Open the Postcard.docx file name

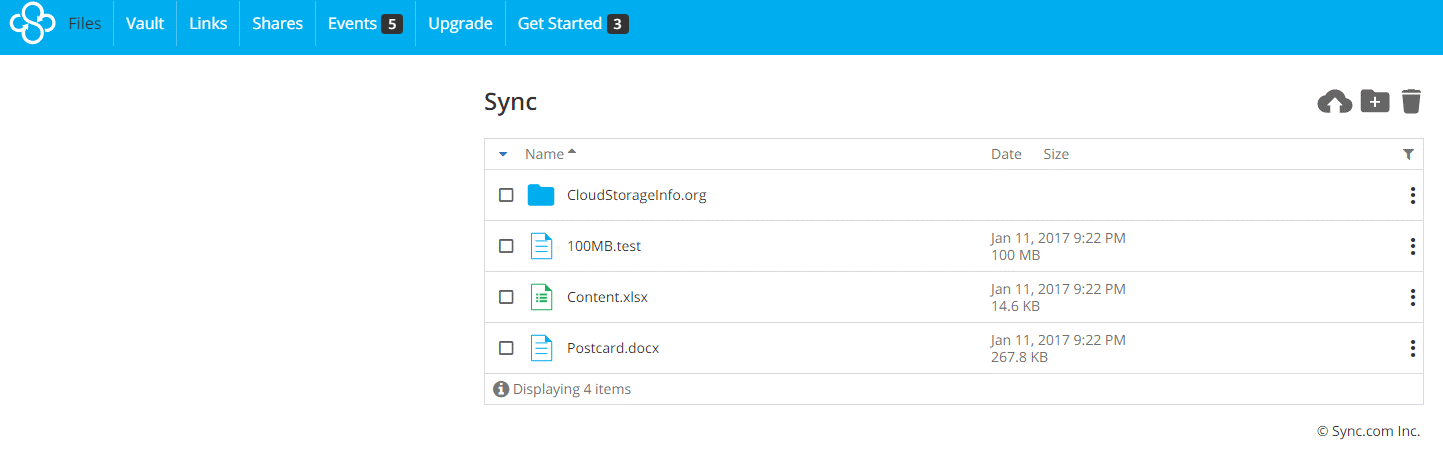[613, 348]
